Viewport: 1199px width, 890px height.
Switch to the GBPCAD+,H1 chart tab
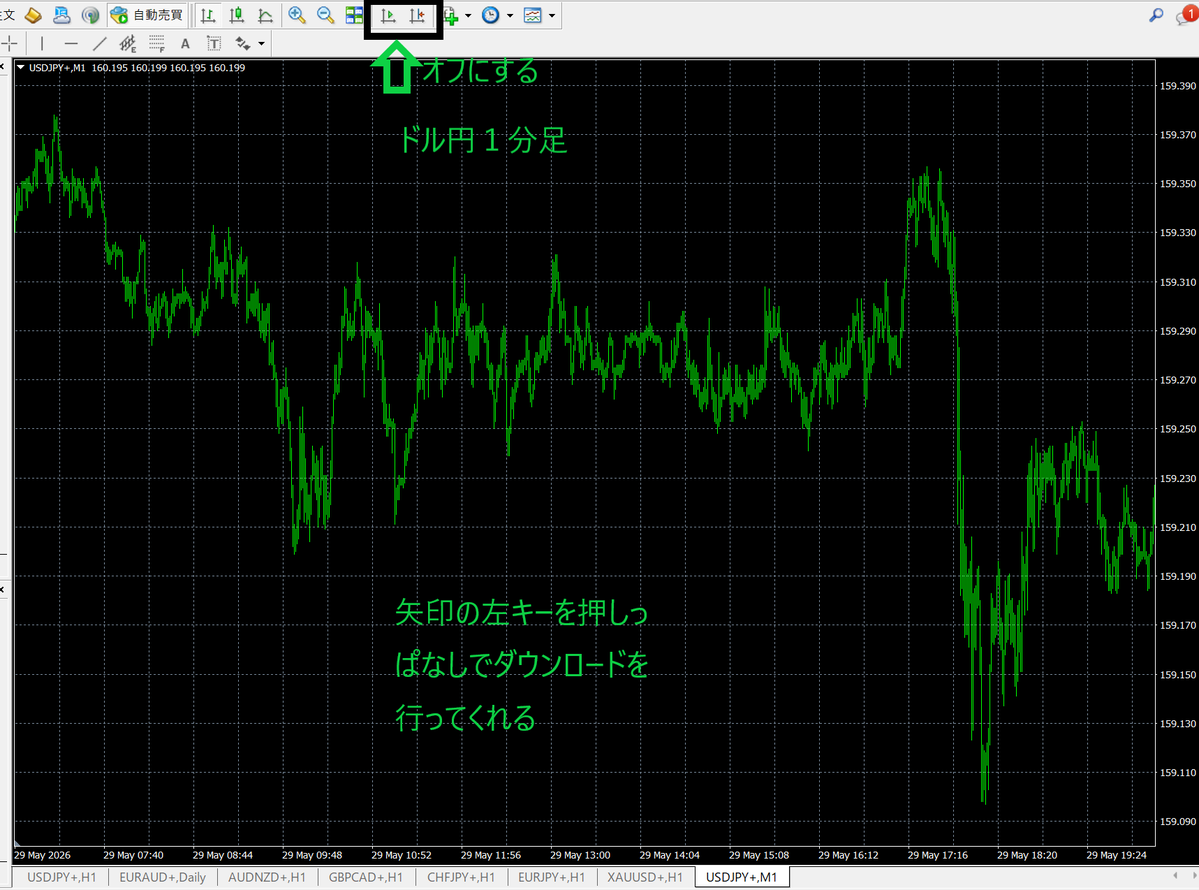point(366,877)
